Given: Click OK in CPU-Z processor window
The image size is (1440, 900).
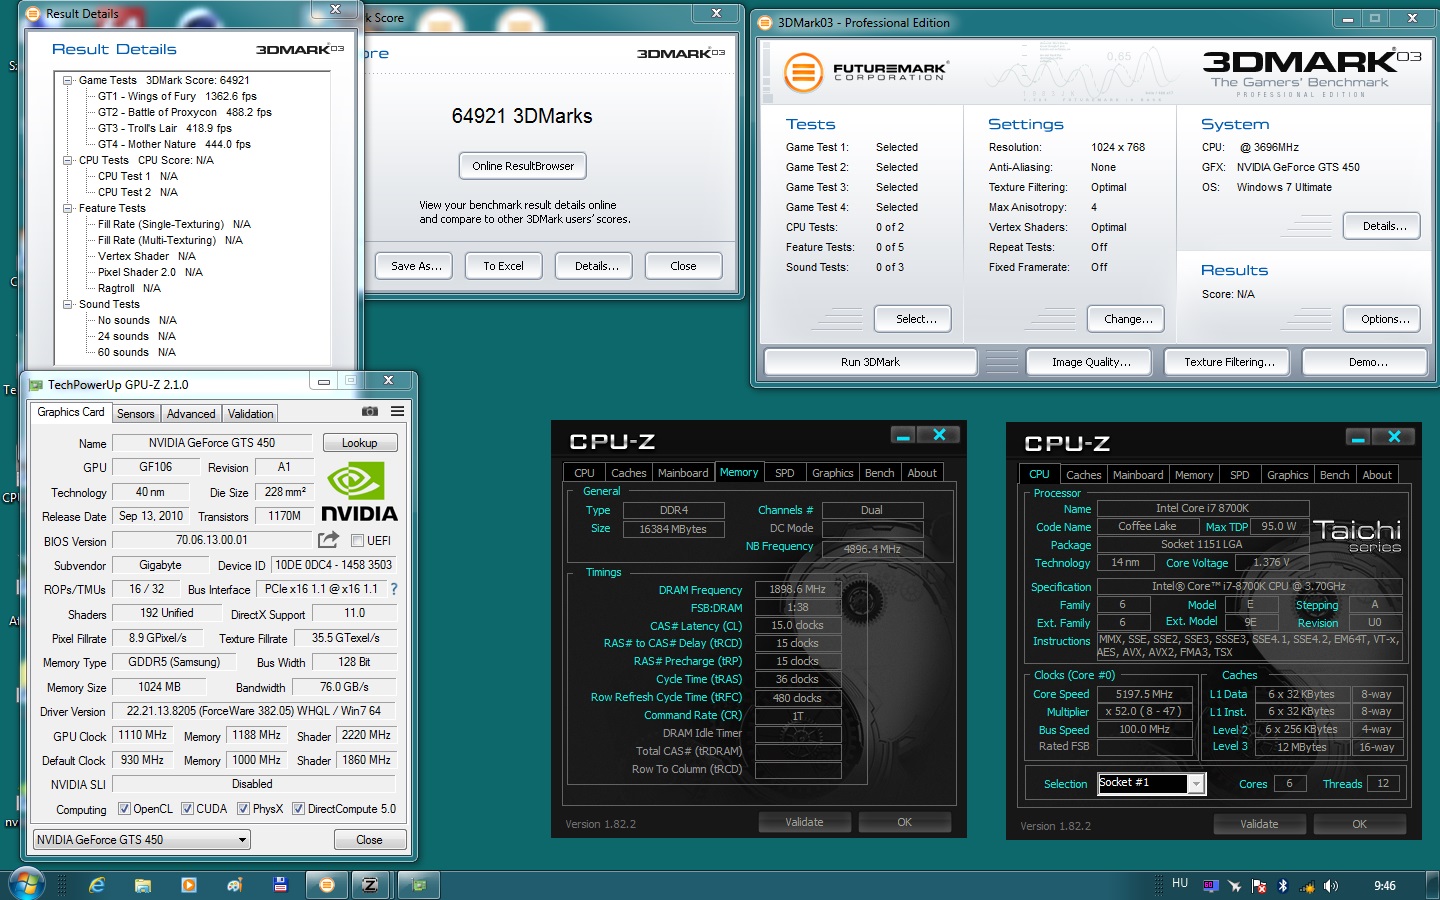Looking at the screenshot, I should click(x=1359, y=824).
